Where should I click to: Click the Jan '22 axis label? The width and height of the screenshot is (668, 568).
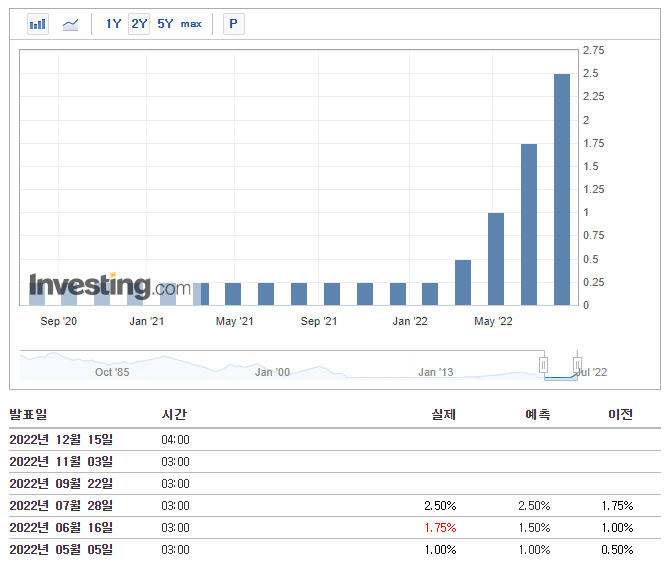coord(410,321)
